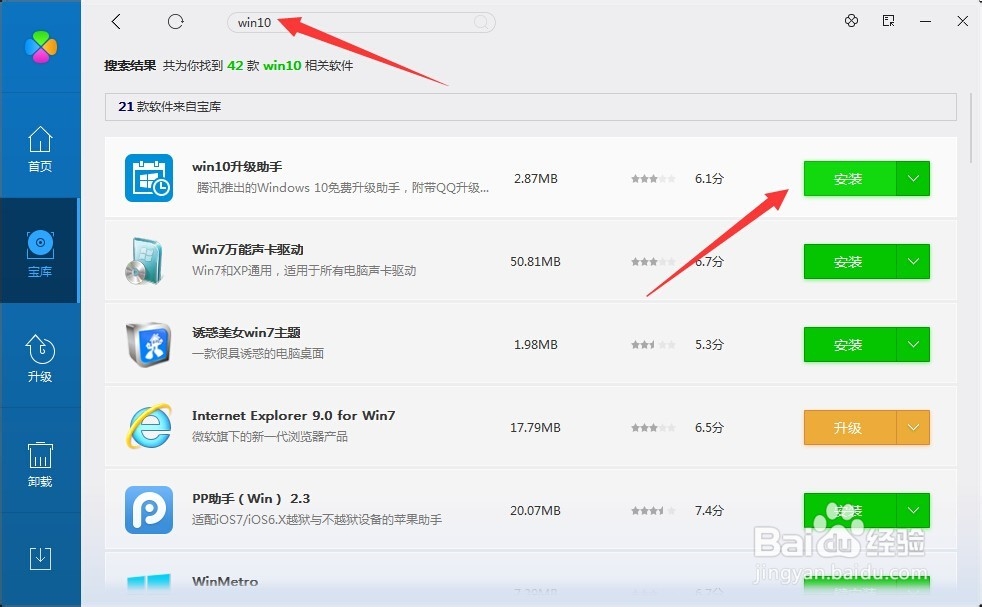Refresh the search results with the reload icon
This screenshot has height=607, width=982.
point(176,21)
